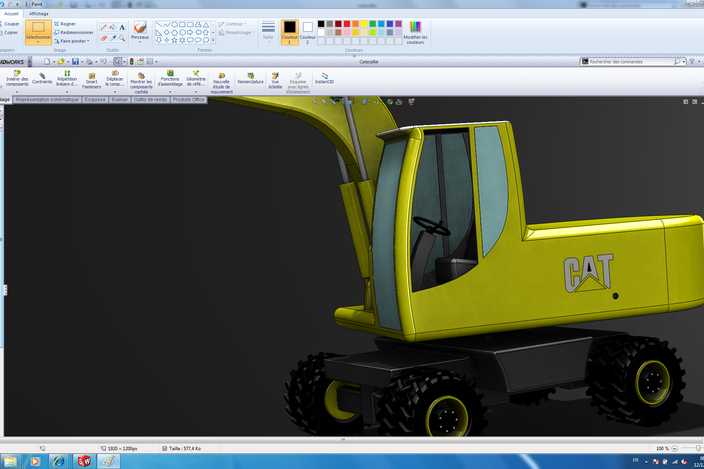Open the Esquisse tab
704x469 pixels.
[95, 100]
